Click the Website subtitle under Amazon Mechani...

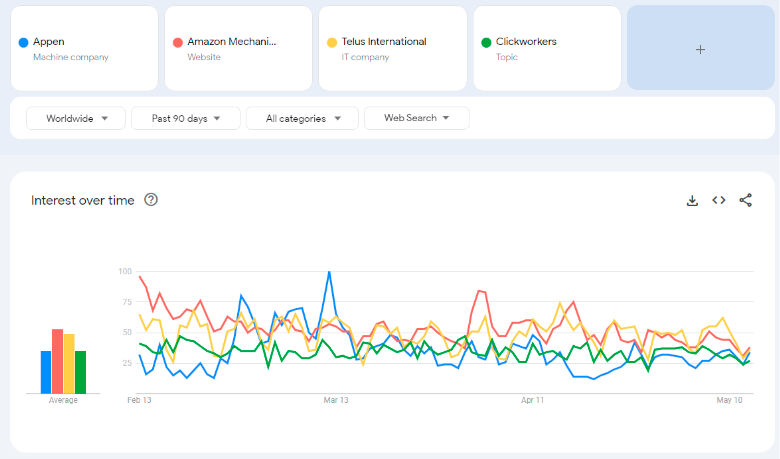[x=204, y=57]
